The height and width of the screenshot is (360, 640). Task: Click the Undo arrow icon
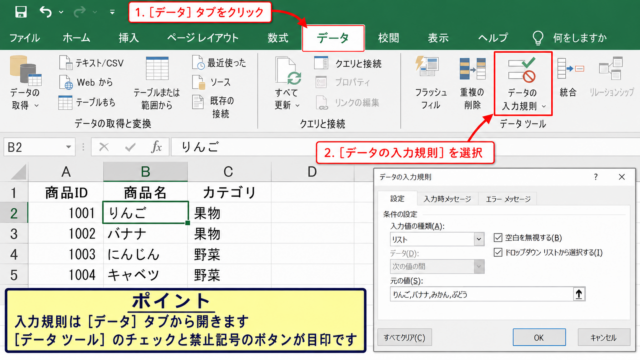pos(45,12)
